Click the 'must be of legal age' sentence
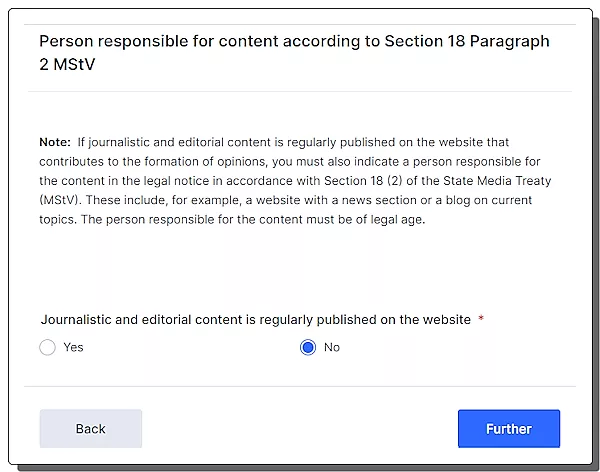 click(360, 220)
